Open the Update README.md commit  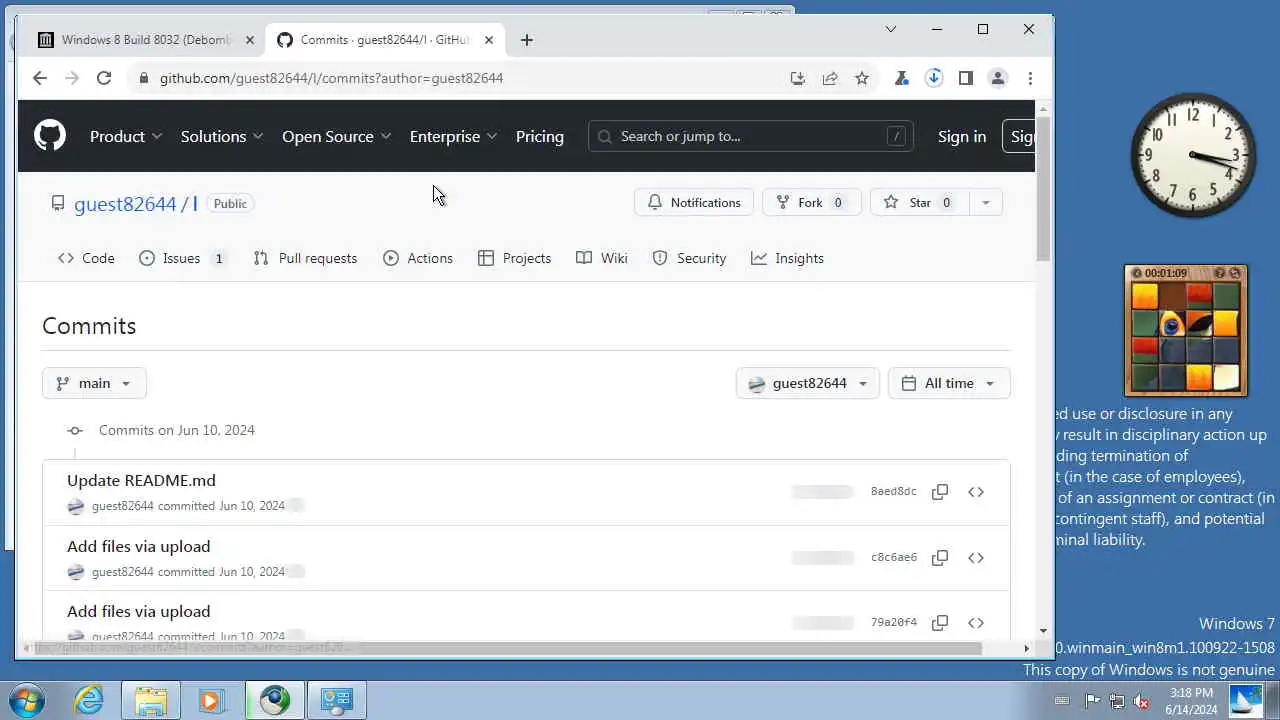coord(141,480)
